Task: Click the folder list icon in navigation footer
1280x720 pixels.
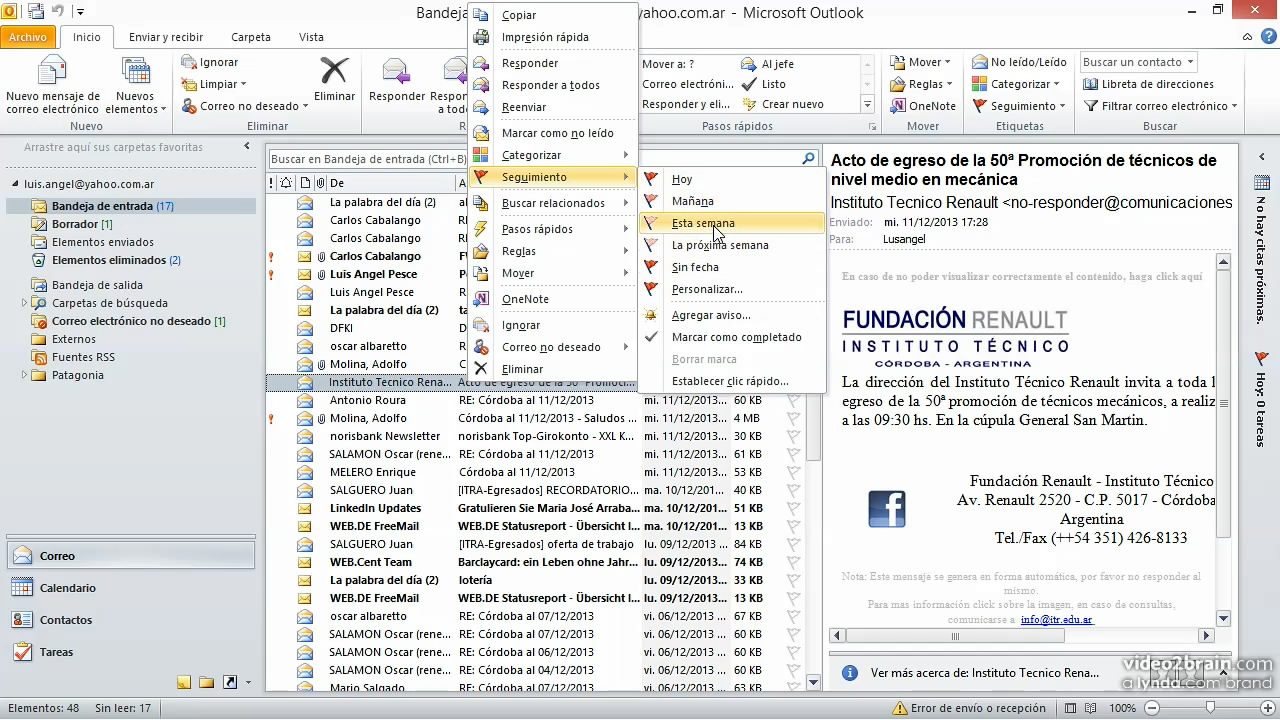Action: tap(207, 683)
